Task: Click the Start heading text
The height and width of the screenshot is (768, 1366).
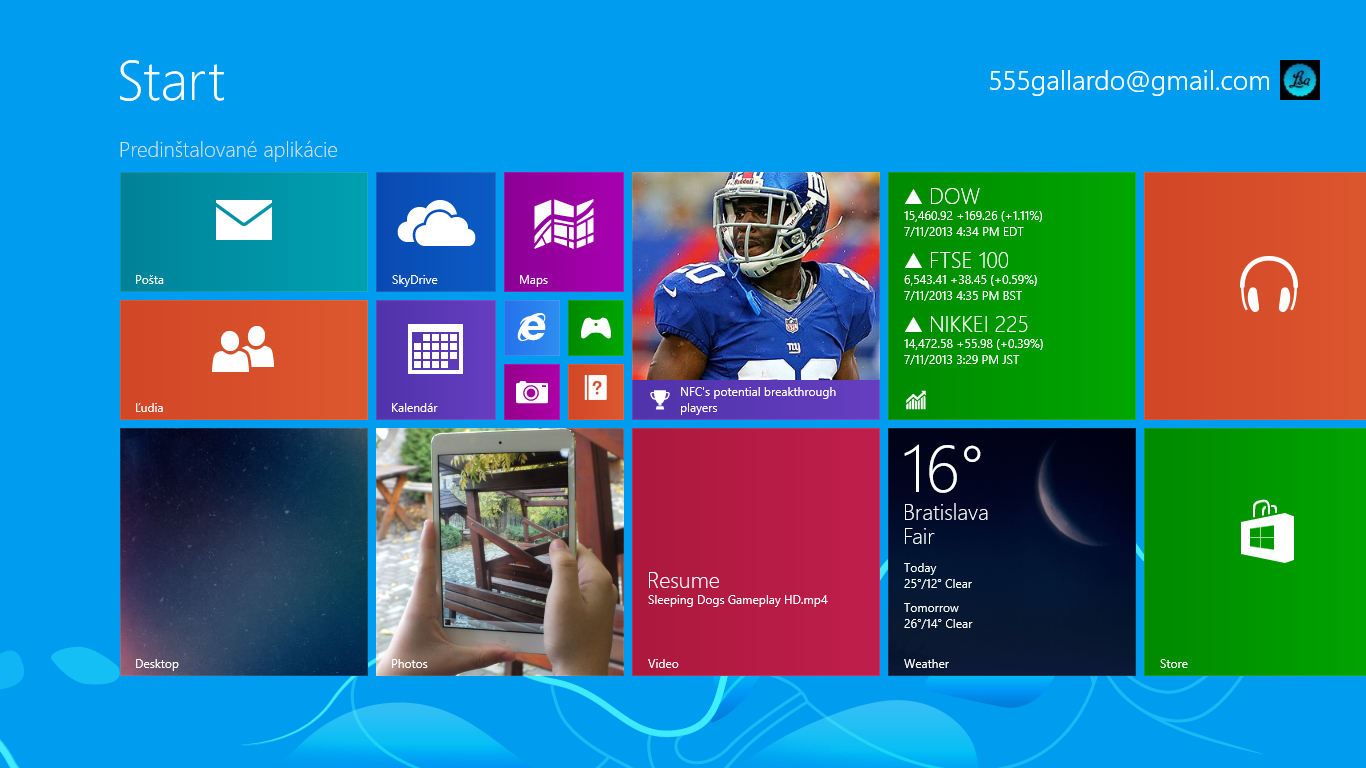Action: 172,81
